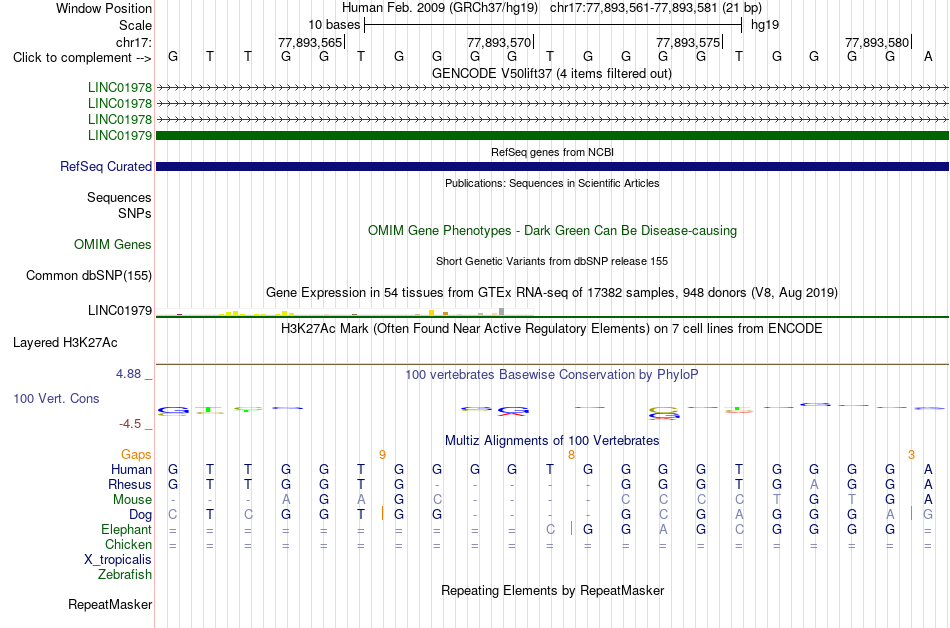Click the OMIM Genes label
950x628 pixels.
coord(112,245)
